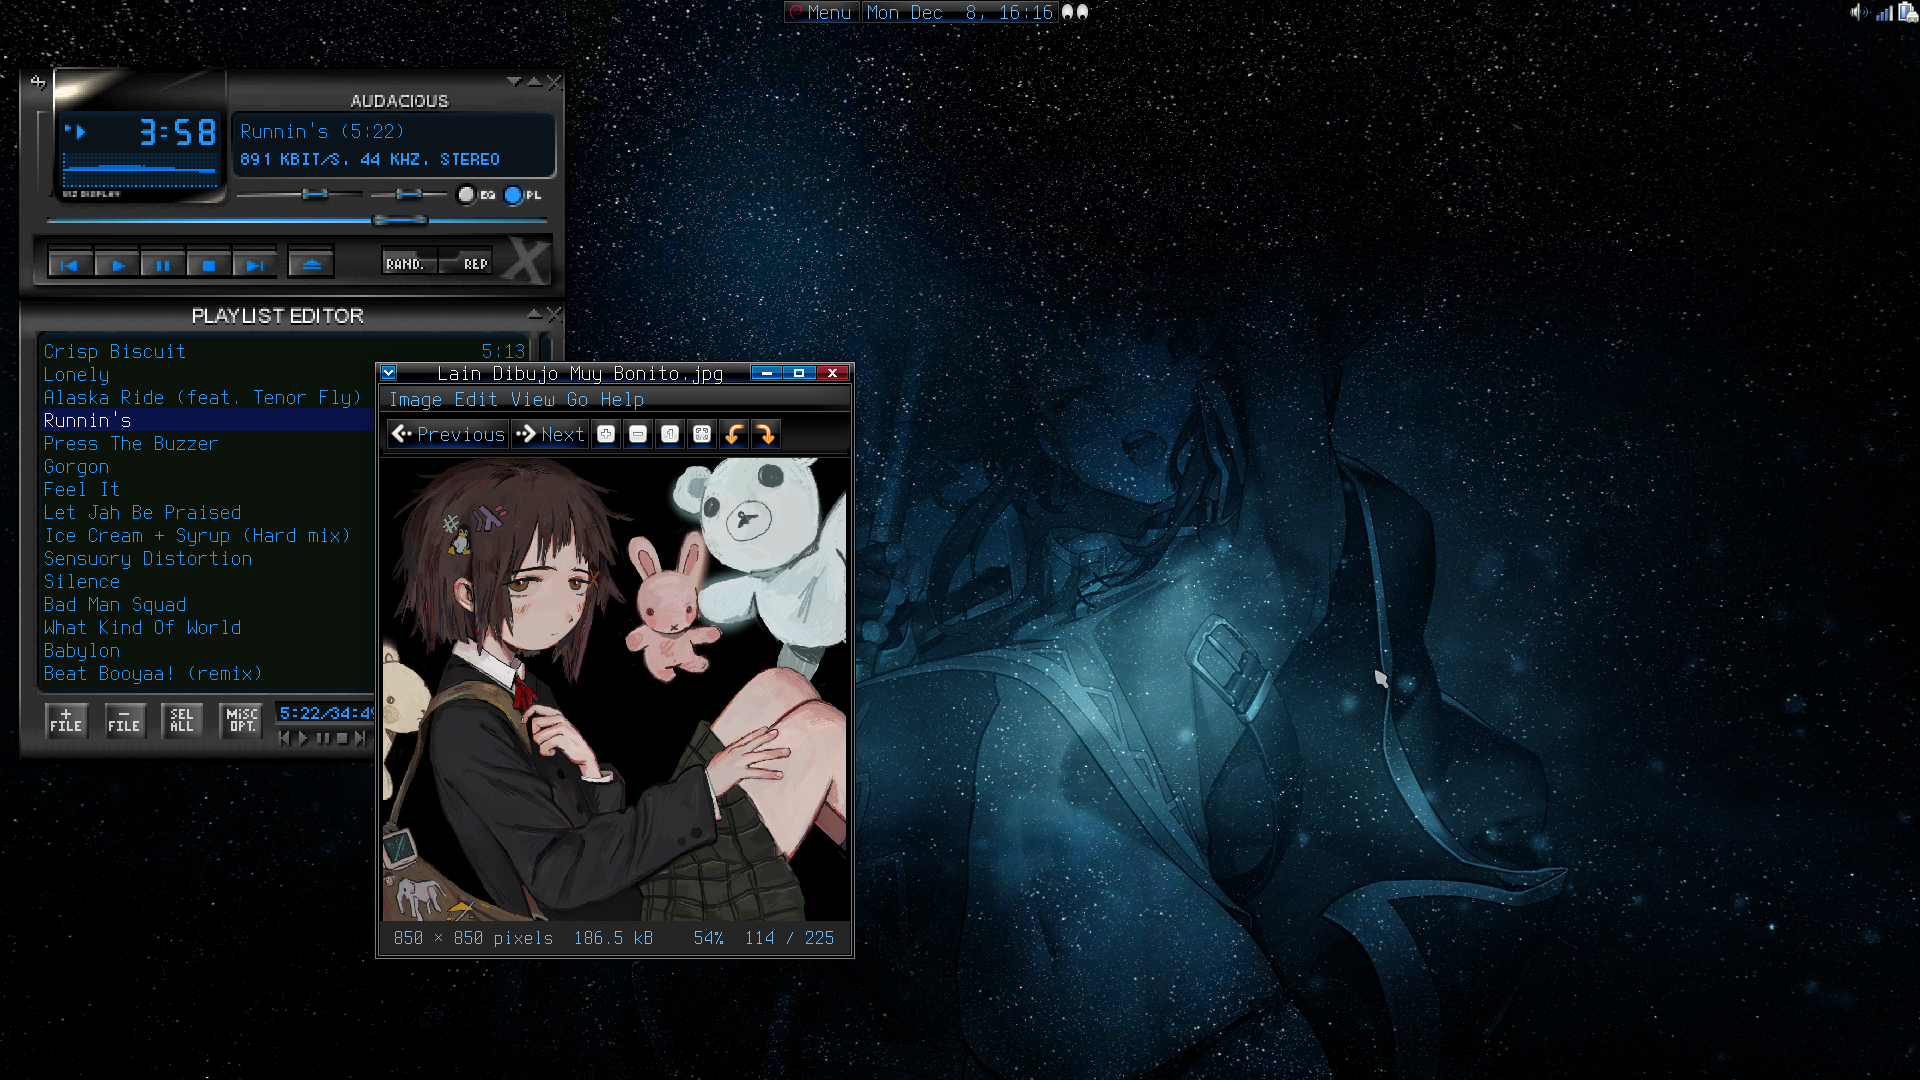Show image at normal 1:1 size
This screenshot has height=1080, width=1920.
670,434
